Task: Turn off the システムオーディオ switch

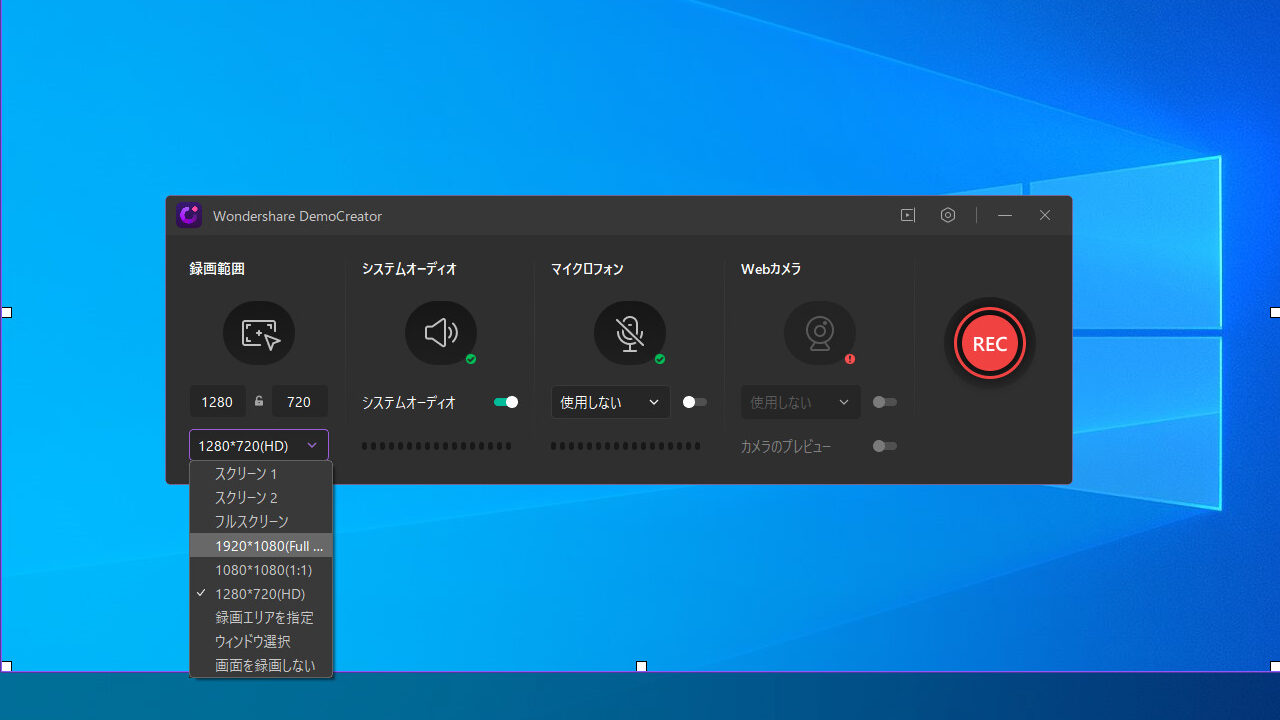Action: [x=506, y=402]
